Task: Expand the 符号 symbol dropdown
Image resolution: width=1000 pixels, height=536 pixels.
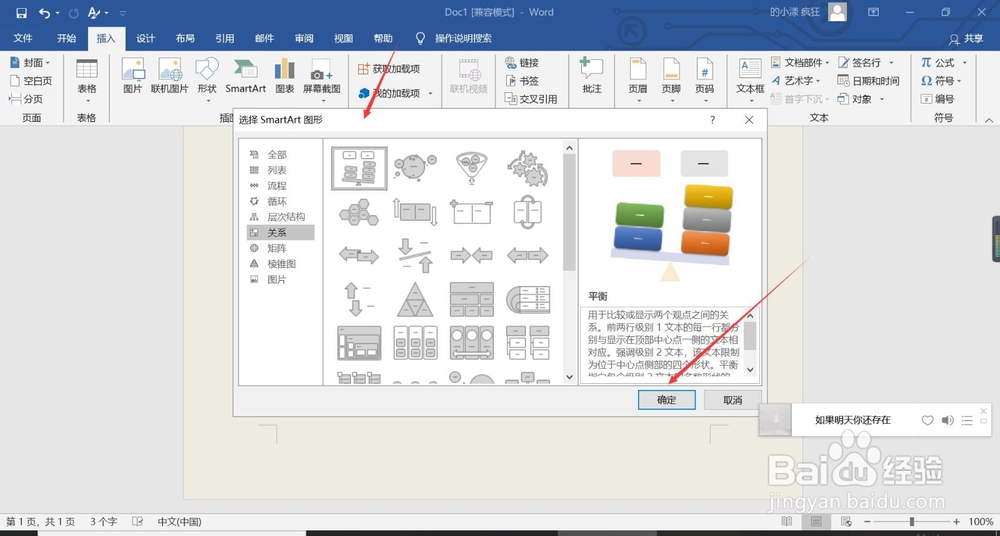Action: (959, 81)
